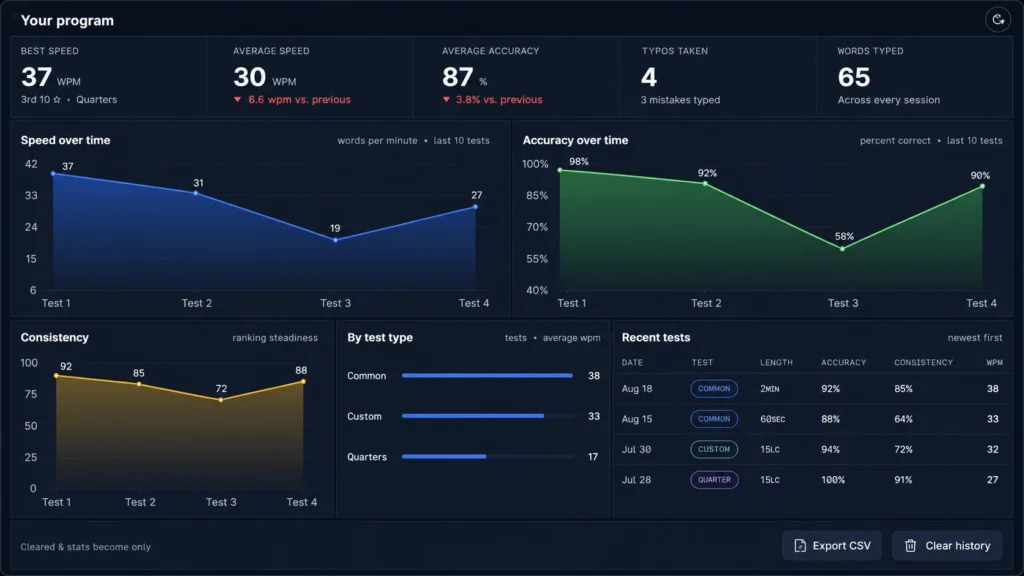Click the 'Speed over time' chart title
Viewport: 1024px width, 576px height.
tap(65, 140)
